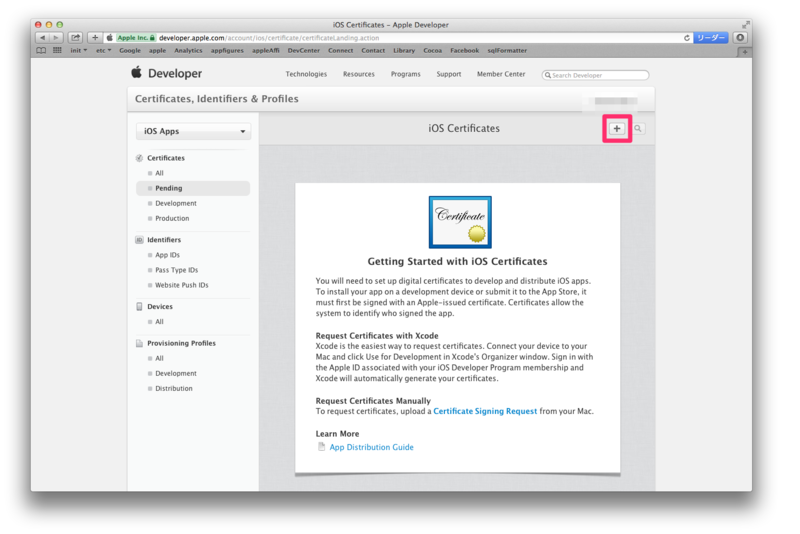Open the Technologies menu
The image size is (800, 534).
[x=306, y=74]
